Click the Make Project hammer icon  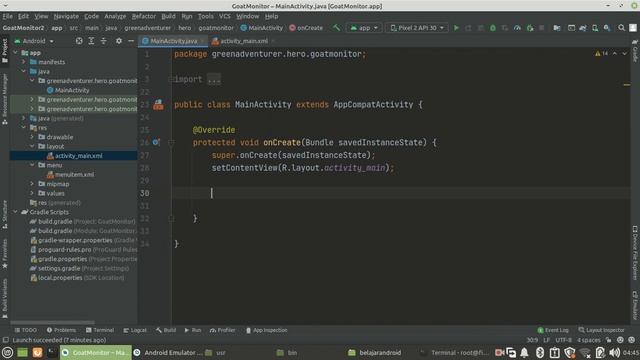[336, 28]
